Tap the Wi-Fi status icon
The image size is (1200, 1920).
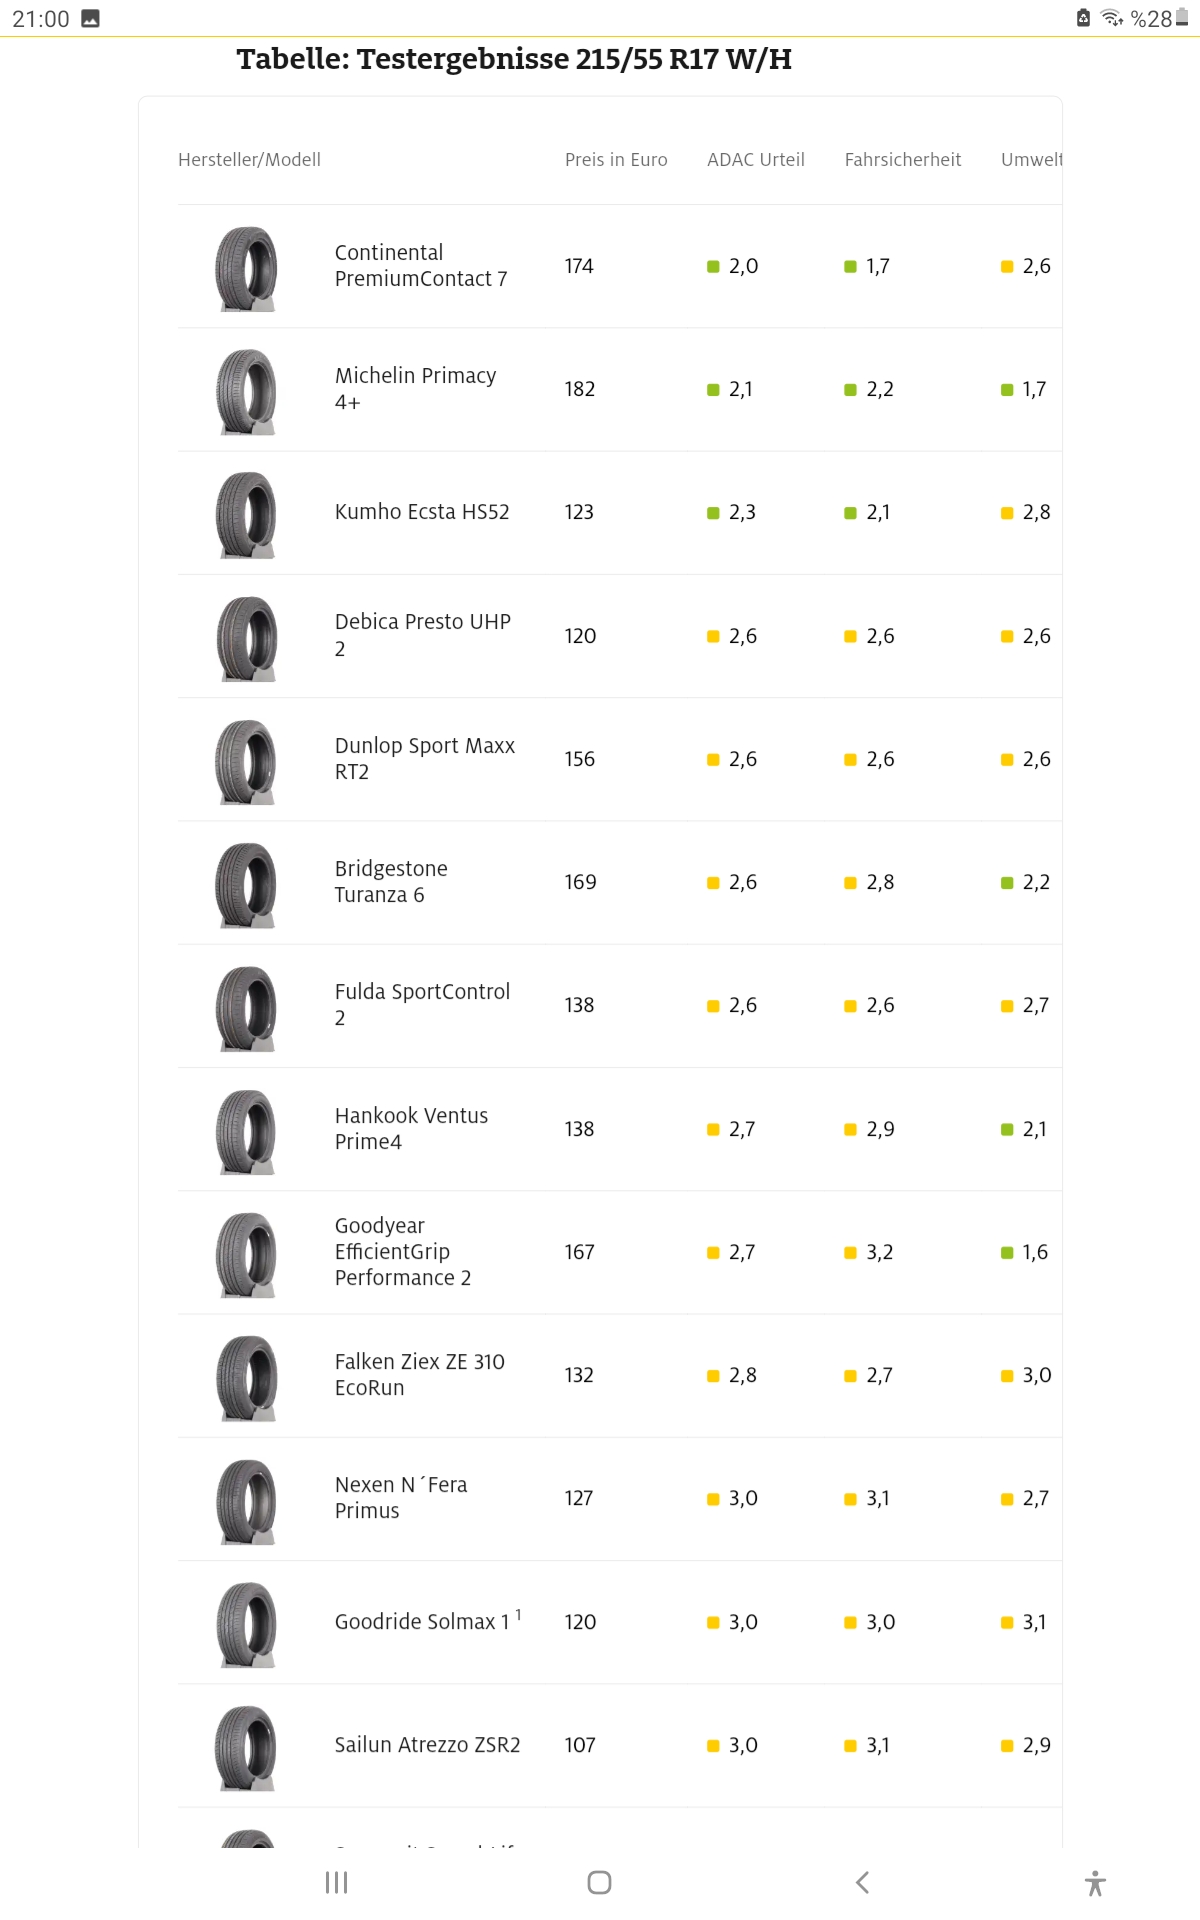click(x=1112, y=18)
